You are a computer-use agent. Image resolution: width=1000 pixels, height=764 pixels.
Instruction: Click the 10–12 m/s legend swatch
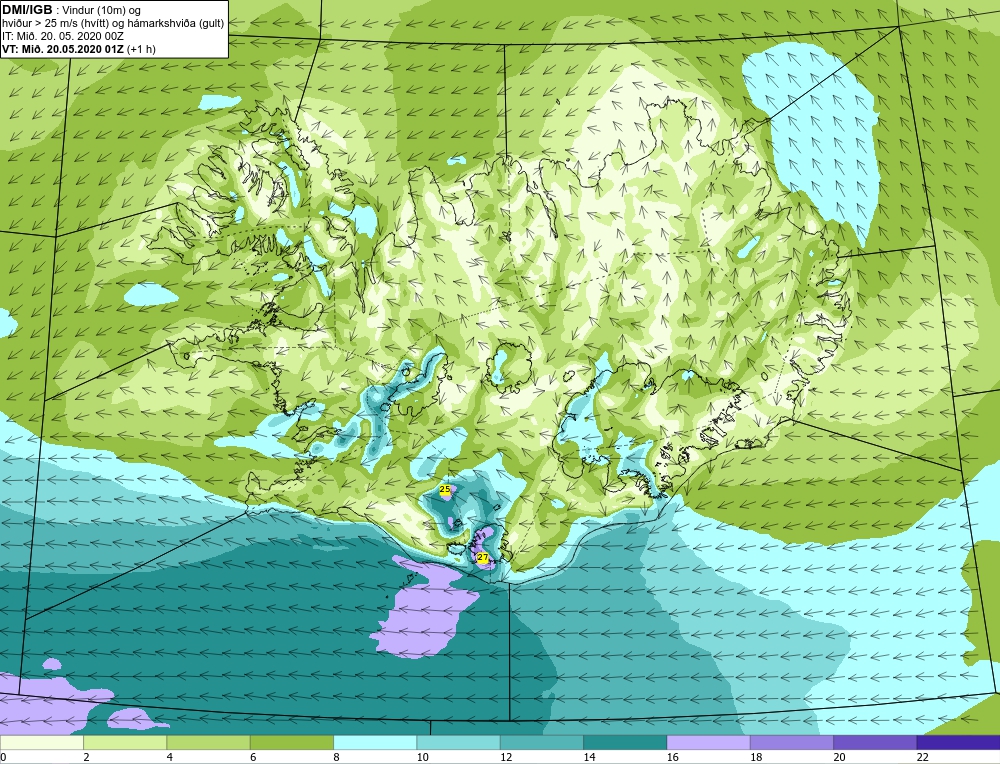(459, 742)
